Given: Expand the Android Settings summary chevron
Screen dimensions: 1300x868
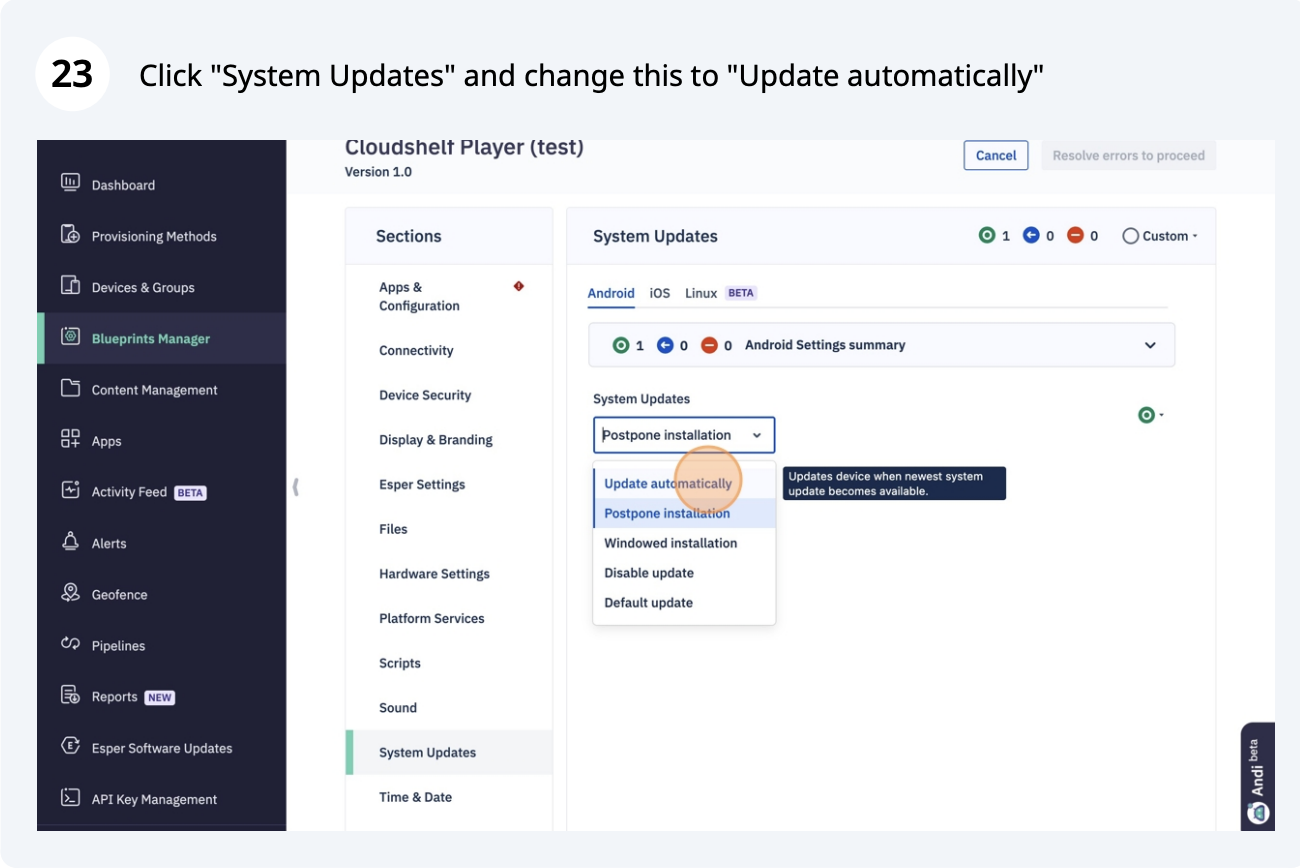Looking at the screenshot, I should (x=1150, y=345).
